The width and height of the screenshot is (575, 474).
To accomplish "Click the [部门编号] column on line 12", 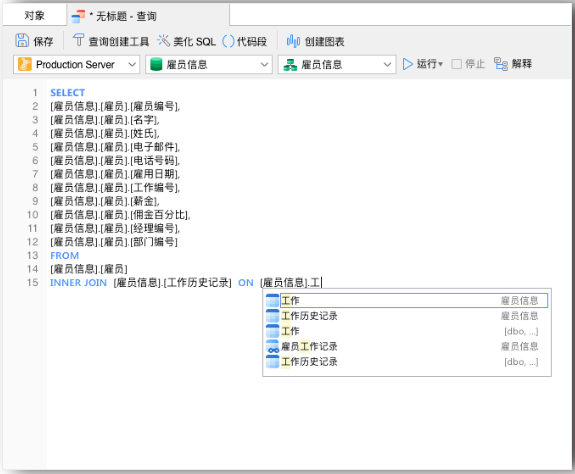I will 154,242.
